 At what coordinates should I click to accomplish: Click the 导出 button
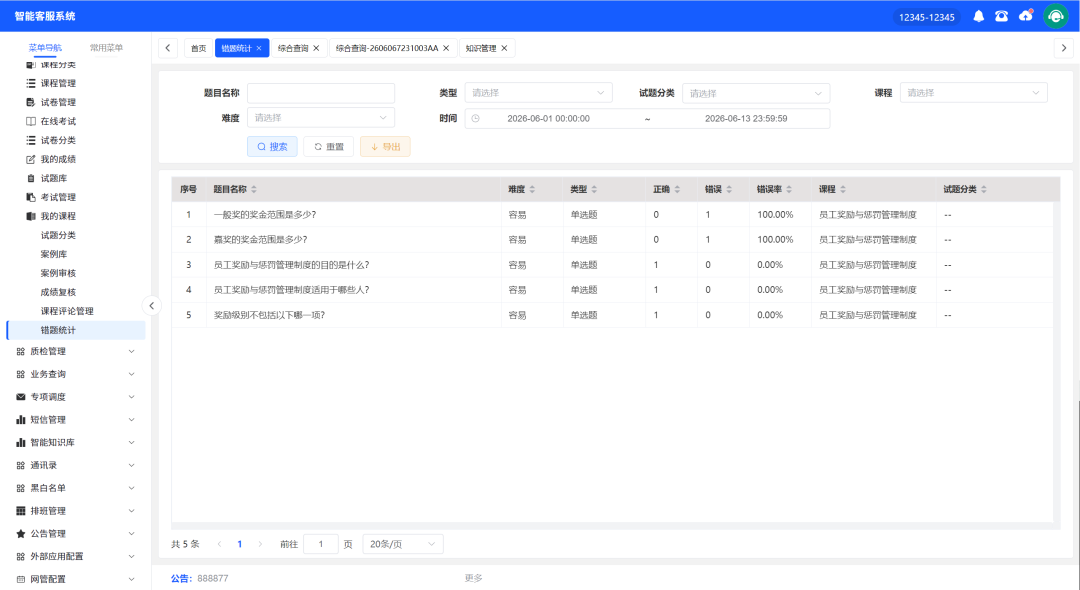coord(385,147)
